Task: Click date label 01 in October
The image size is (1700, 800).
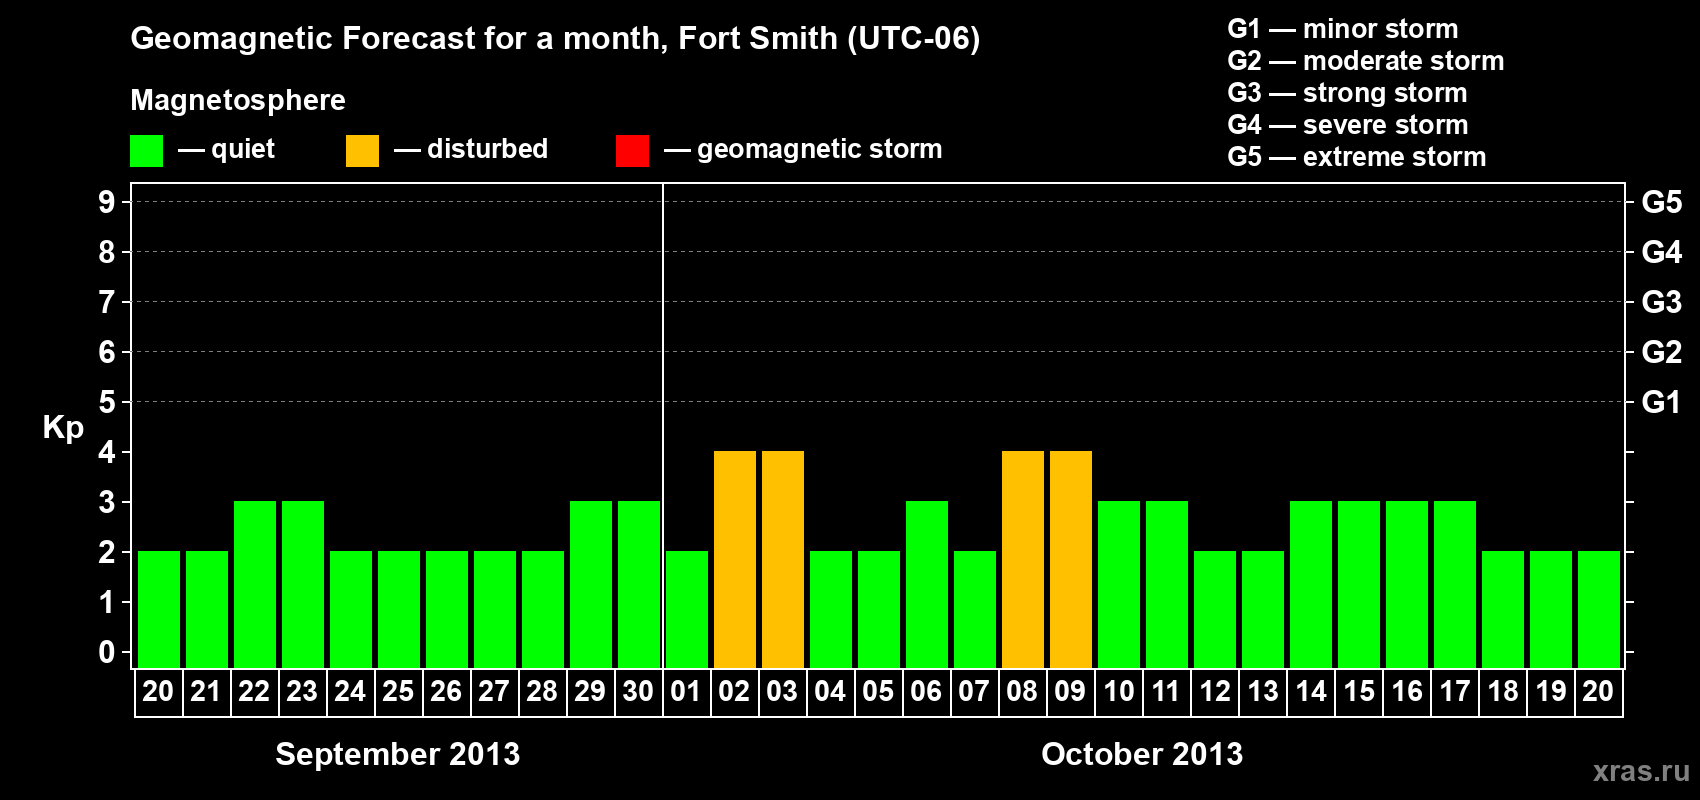Action: tap(686, 691)
